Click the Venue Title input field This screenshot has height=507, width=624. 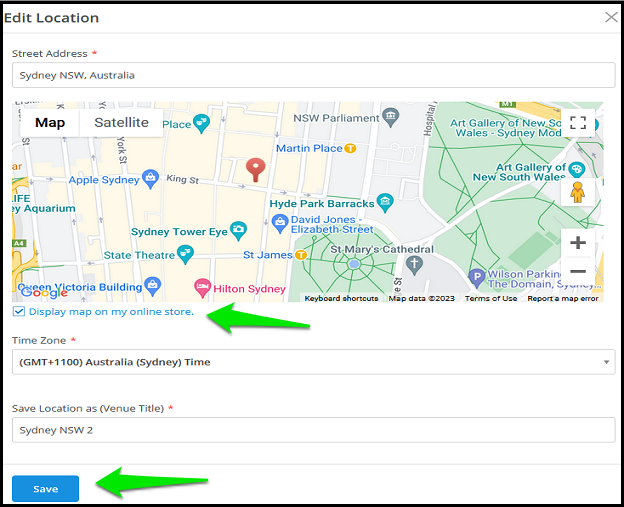pos(314,430)
